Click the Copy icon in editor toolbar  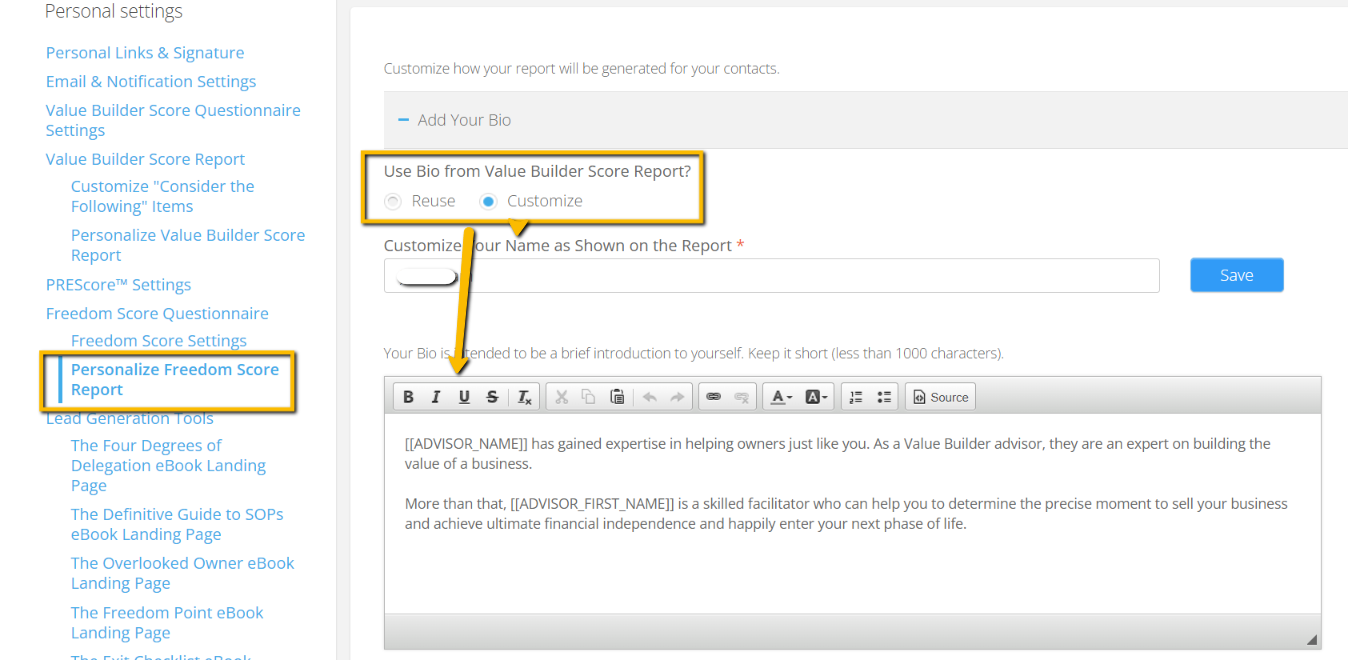[x=589, y=397]
